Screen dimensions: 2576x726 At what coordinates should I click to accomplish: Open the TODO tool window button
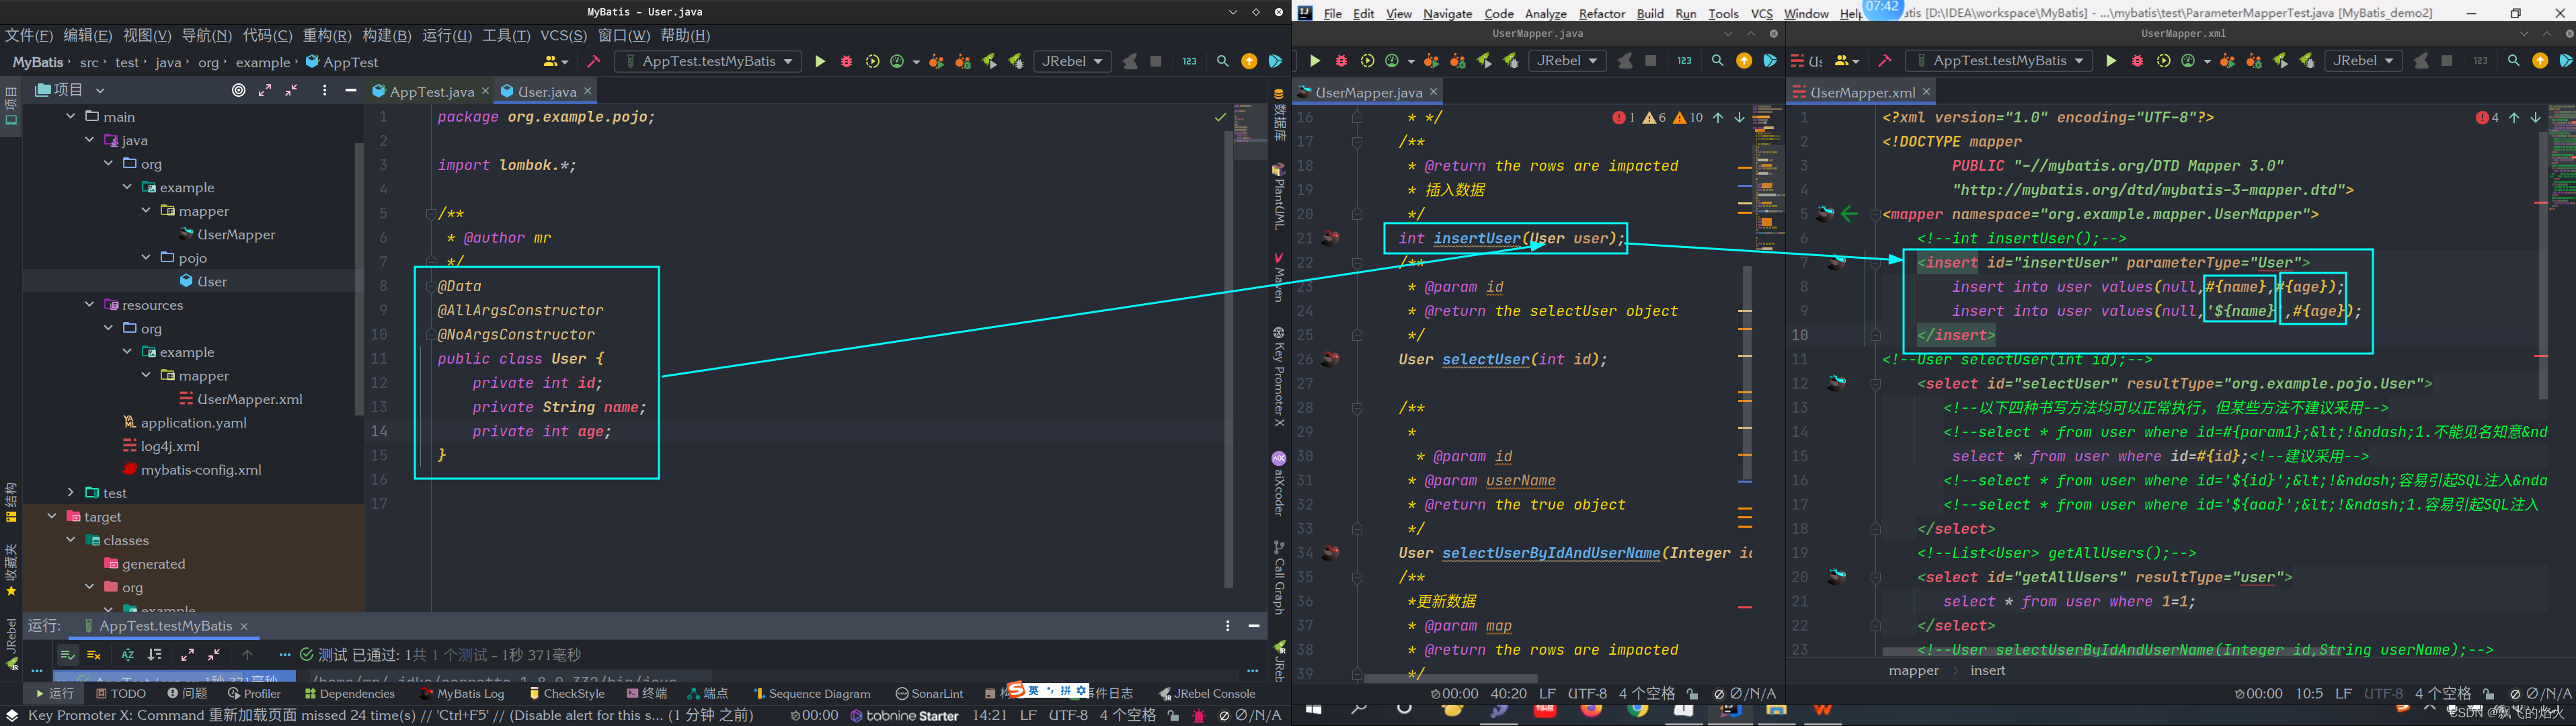tap(121, 693)
